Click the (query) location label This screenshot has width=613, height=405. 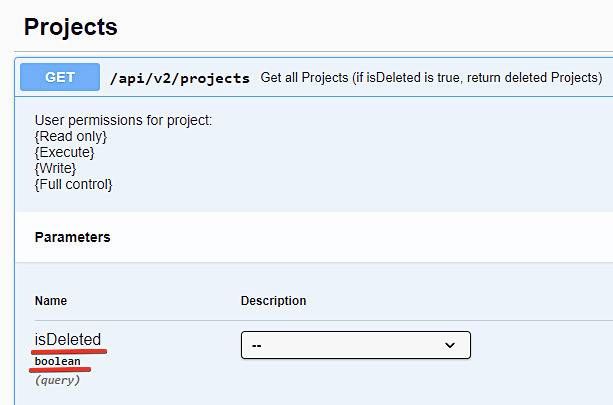[x=57, y=380]
